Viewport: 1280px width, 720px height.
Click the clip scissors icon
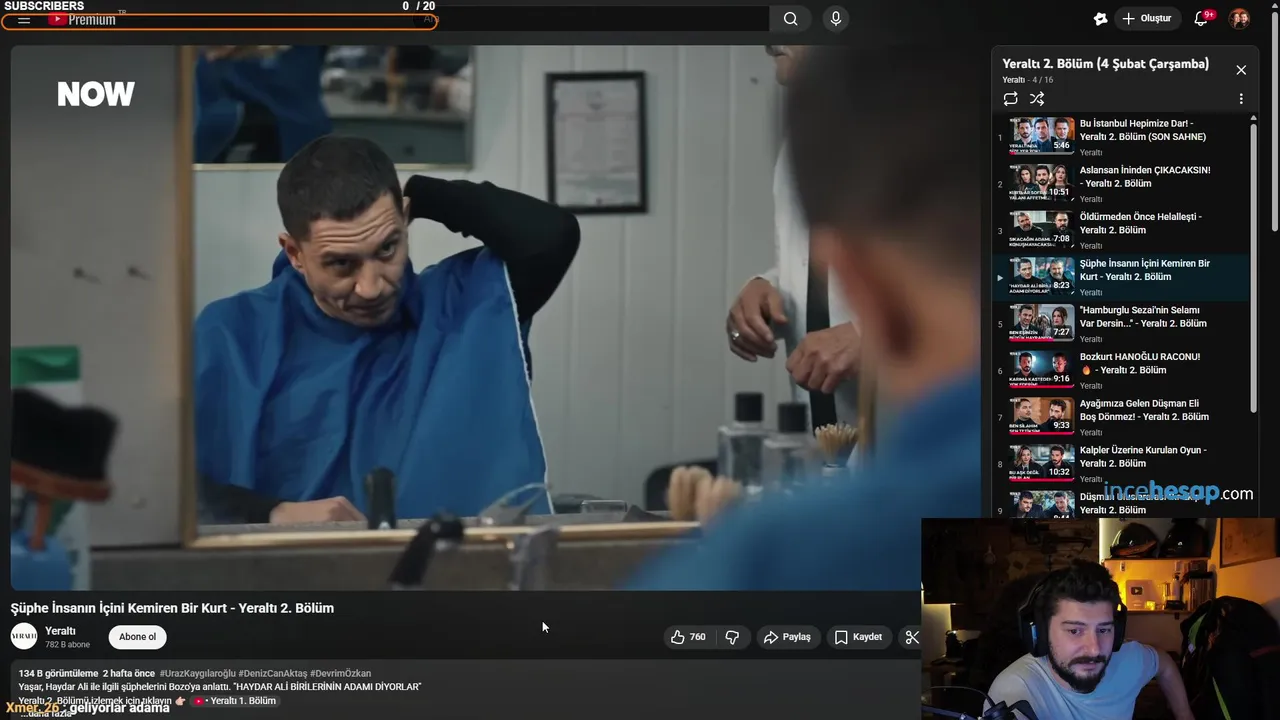click(911, 637)
